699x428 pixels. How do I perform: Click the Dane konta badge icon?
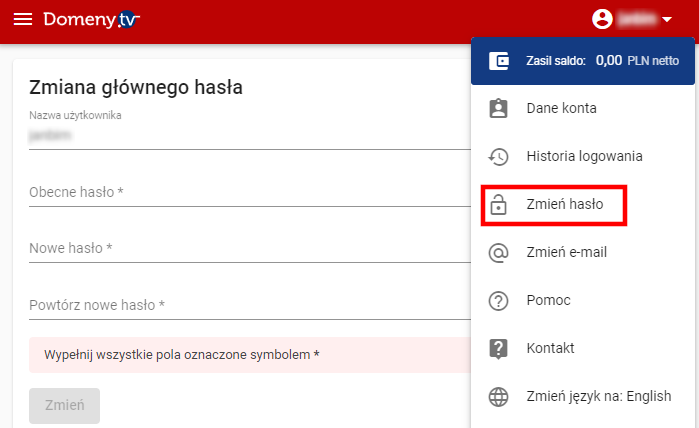(498, 108)
